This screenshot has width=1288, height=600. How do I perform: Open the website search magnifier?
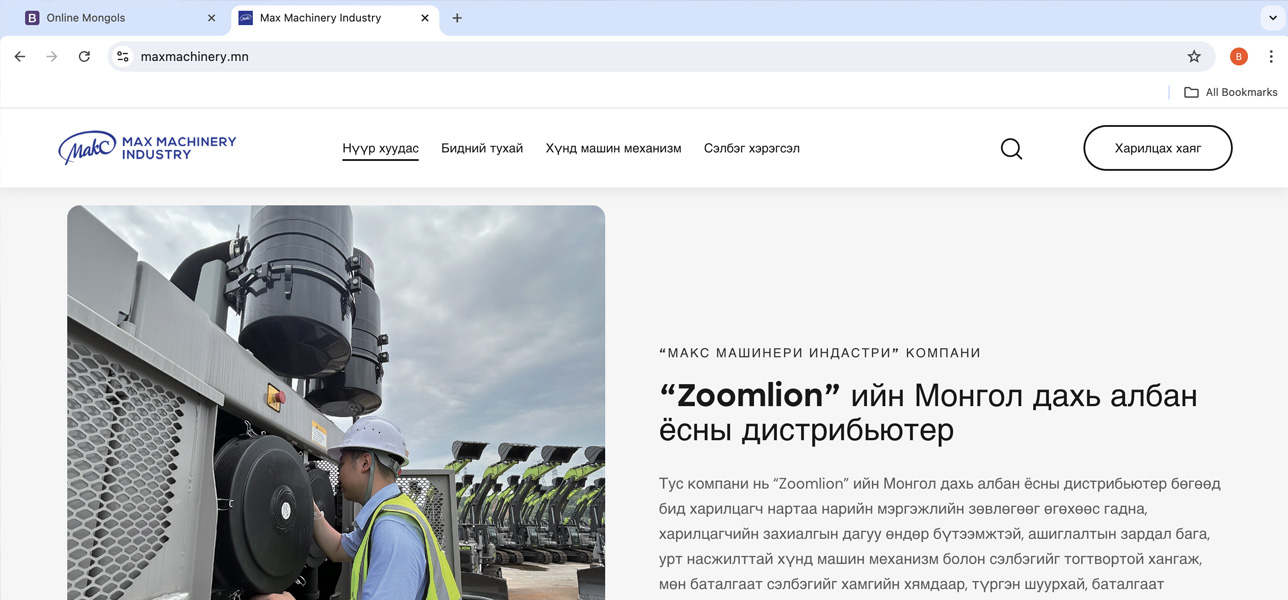(x=1011, y=149)
